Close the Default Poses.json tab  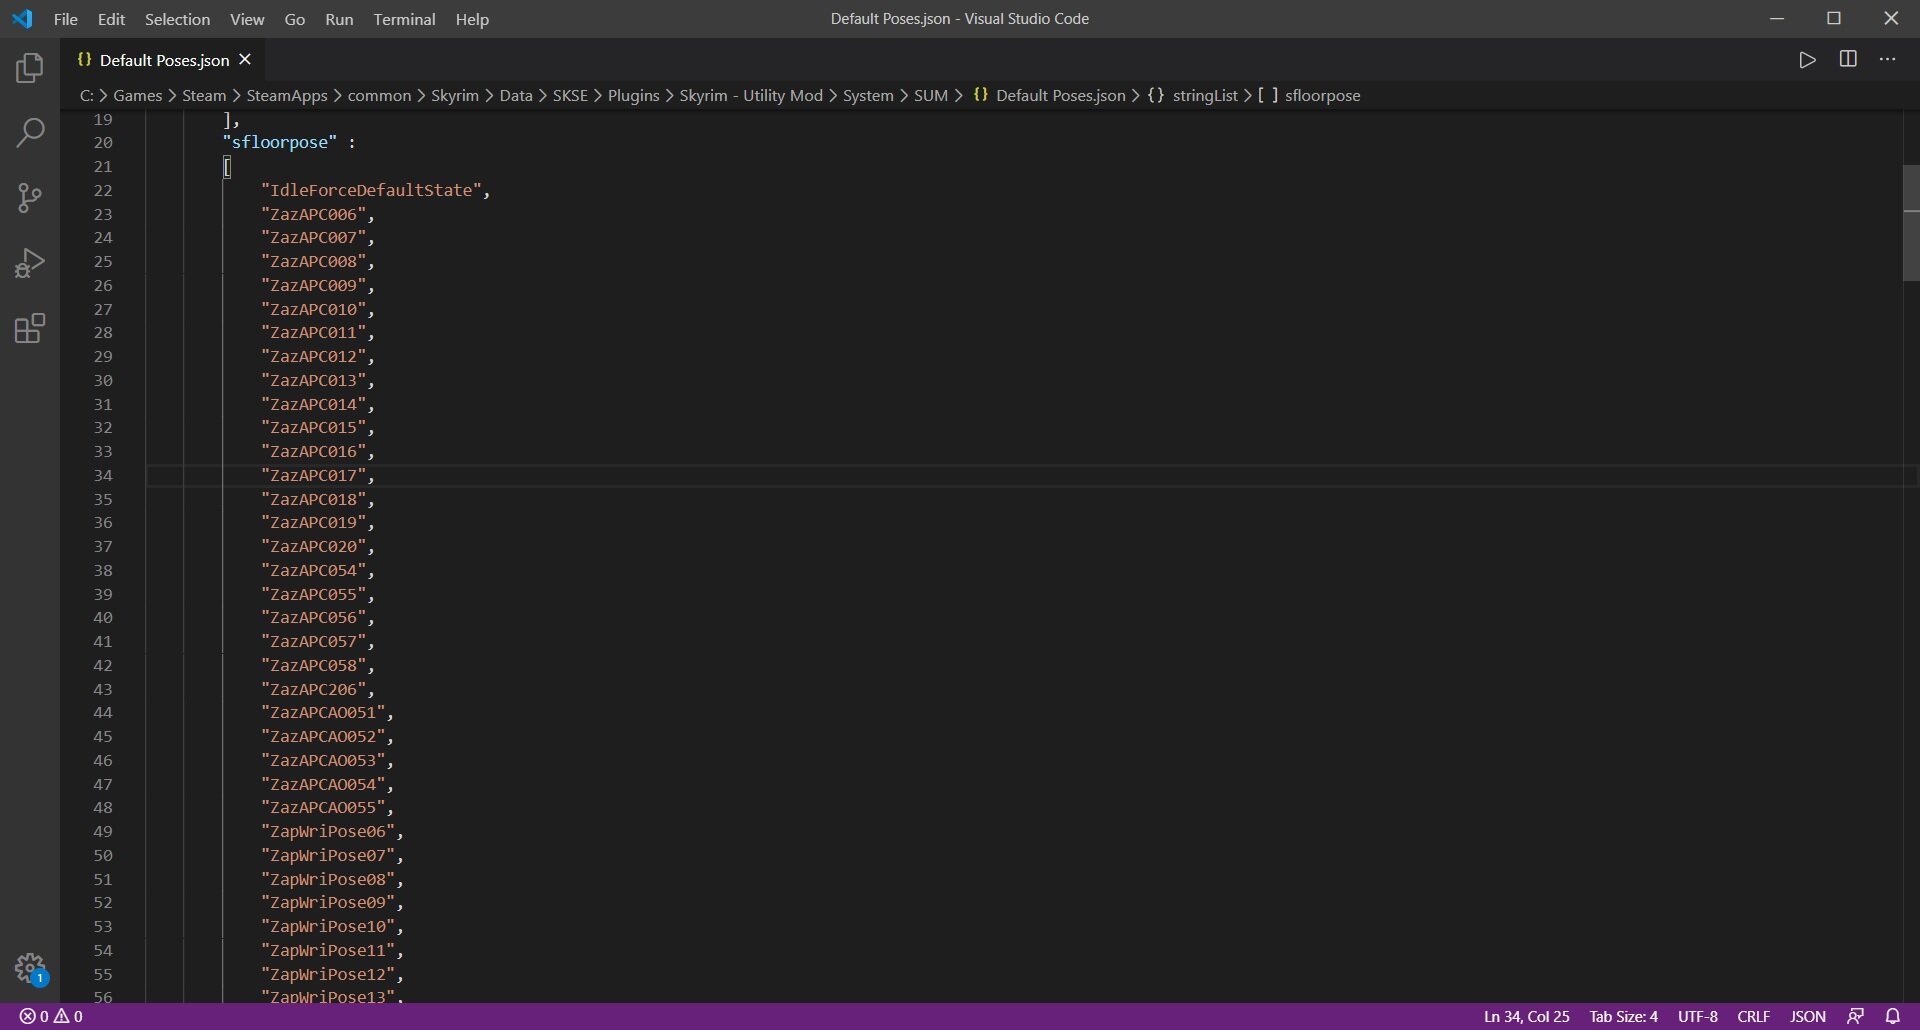(x=245, y=60)
